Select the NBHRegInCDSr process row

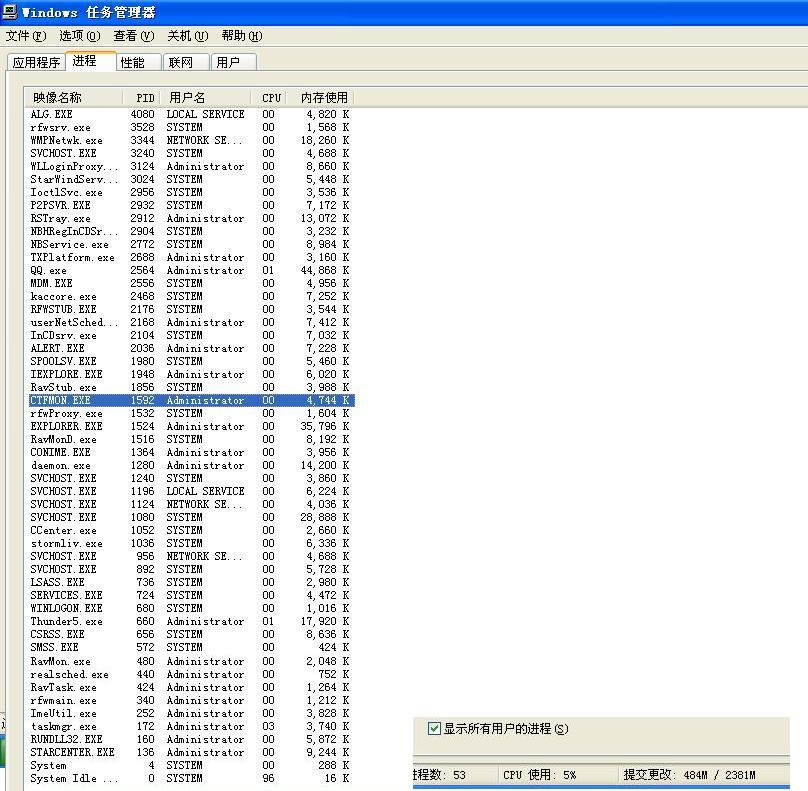pos(191,231)
